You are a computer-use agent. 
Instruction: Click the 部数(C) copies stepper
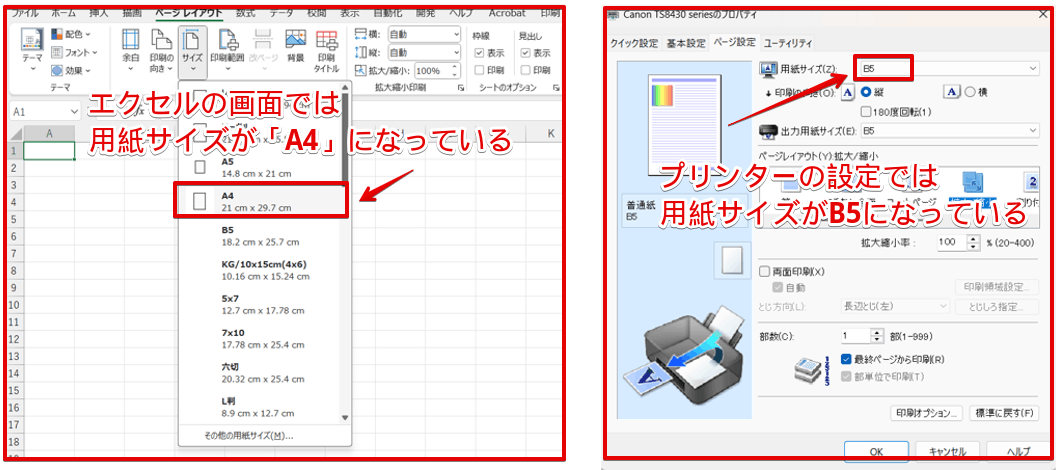[x=877, y=336]
